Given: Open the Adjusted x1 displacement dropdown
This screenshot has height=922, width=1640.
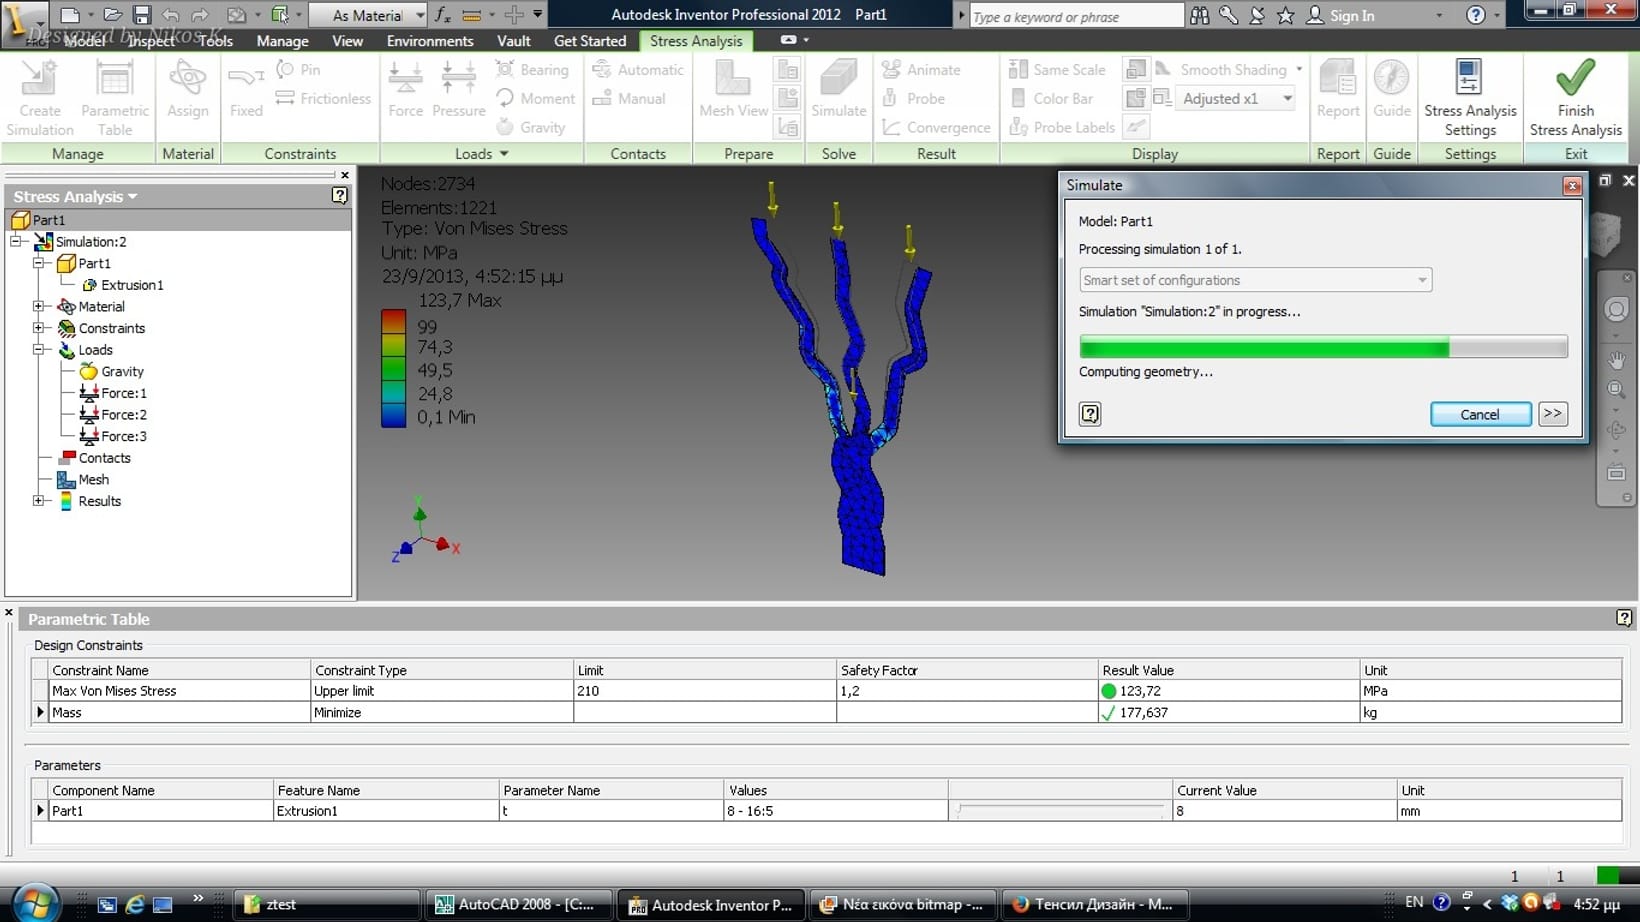Looking at the screenshot, I should (1287, 99).
